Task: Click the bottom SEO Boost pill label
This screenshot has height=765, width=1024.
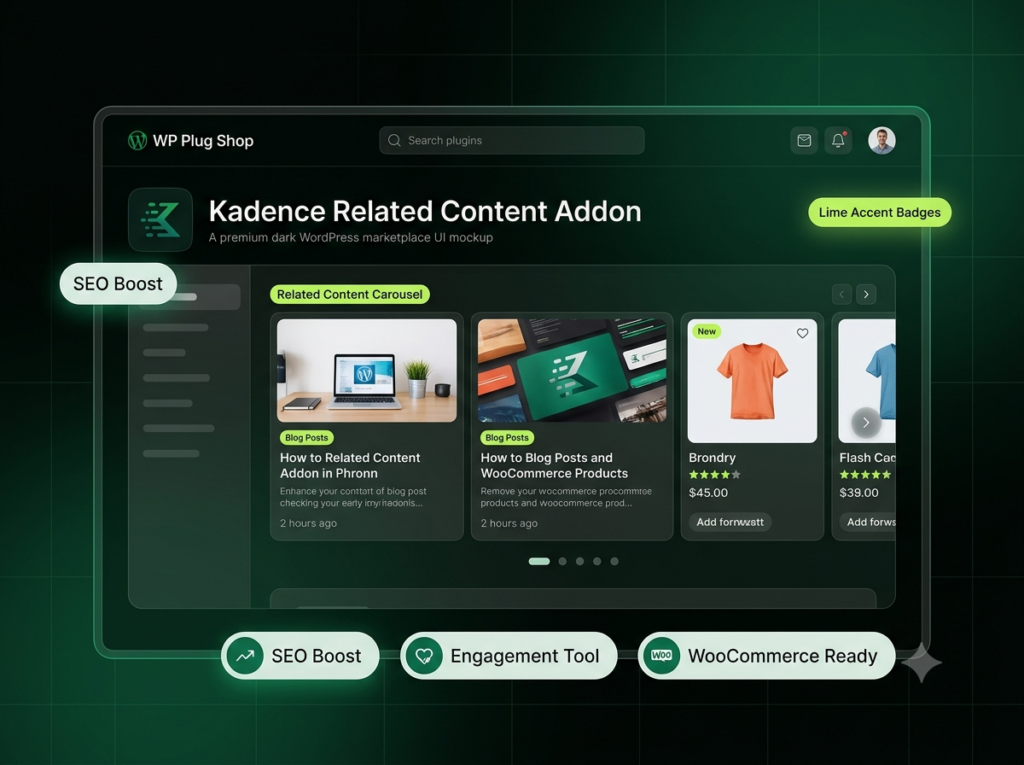Action: pos(316,656)
